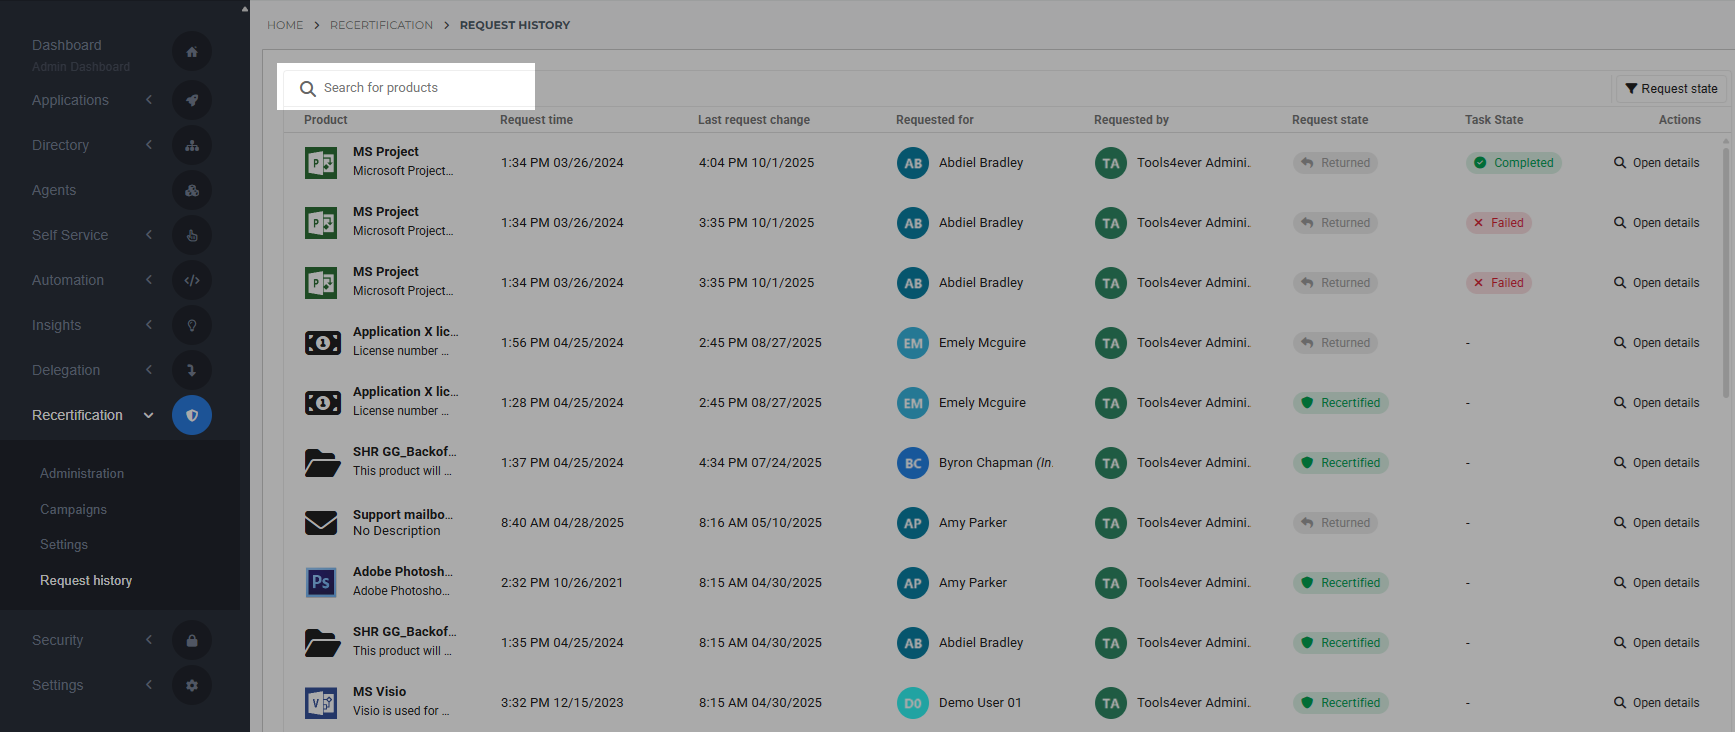Click the Settings gear icon in sidebar
The image size is (1735, 732).
pos(192,685)
